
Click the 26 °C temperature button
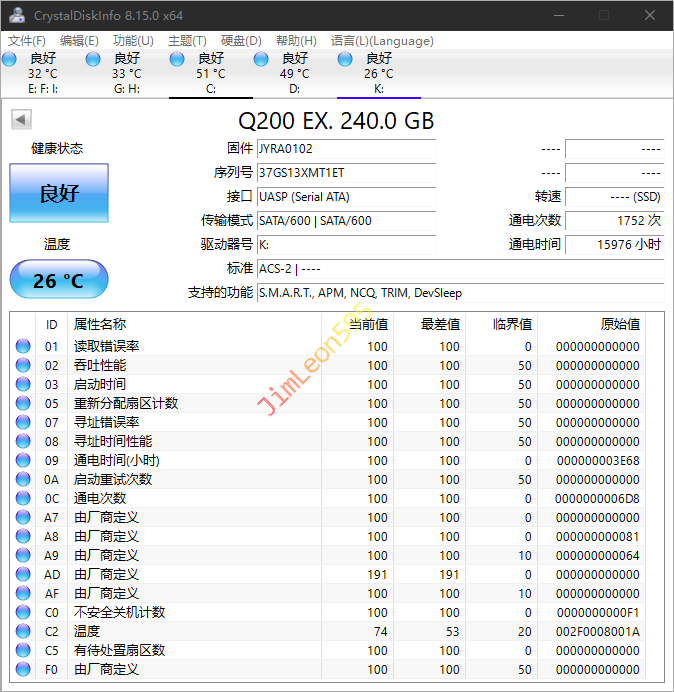coord(59,280)
